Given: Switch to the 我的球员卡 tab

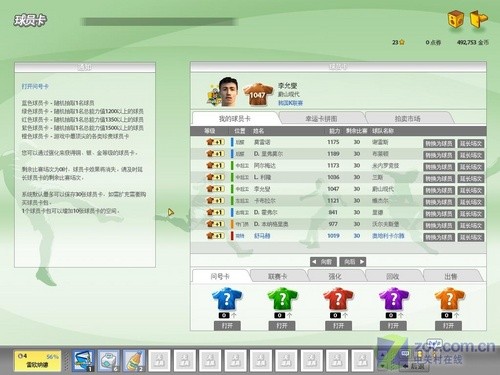Looking at the screenshot, I should coord(235,119).
